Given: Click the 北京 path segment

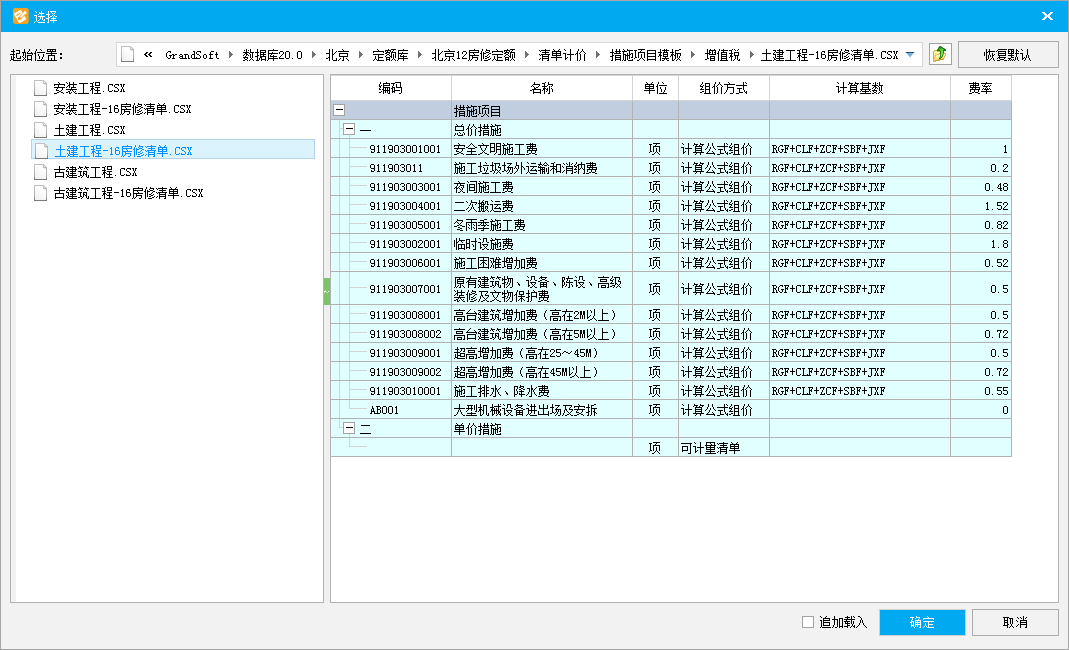Looking at the screenshot, I should coord(337,55).
